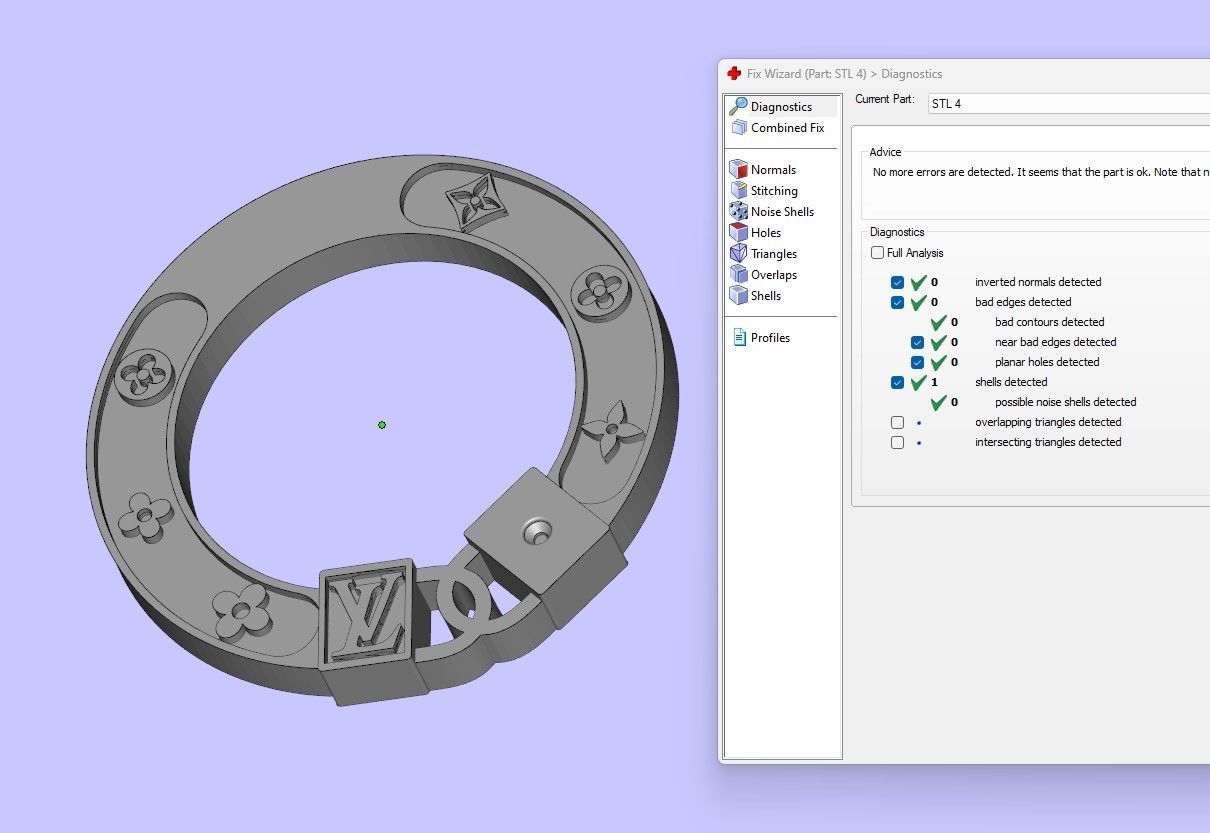
Task: Click the 'bad contours detected' text
Action: (x=1049, y=322)
